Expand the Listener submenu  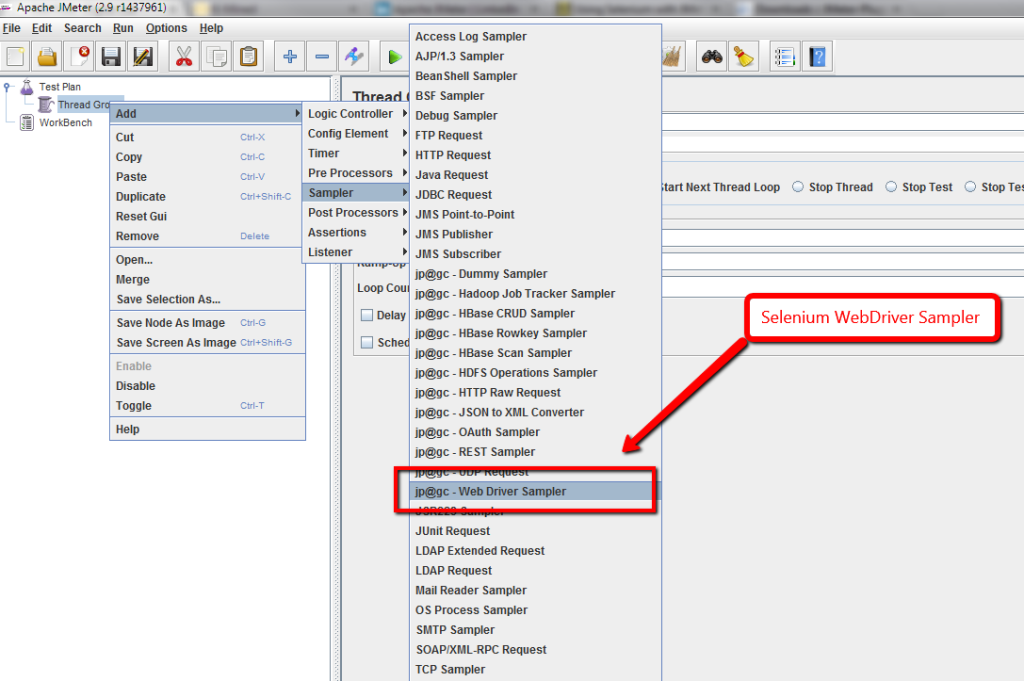pyautogui.click(x=357, y=252)
